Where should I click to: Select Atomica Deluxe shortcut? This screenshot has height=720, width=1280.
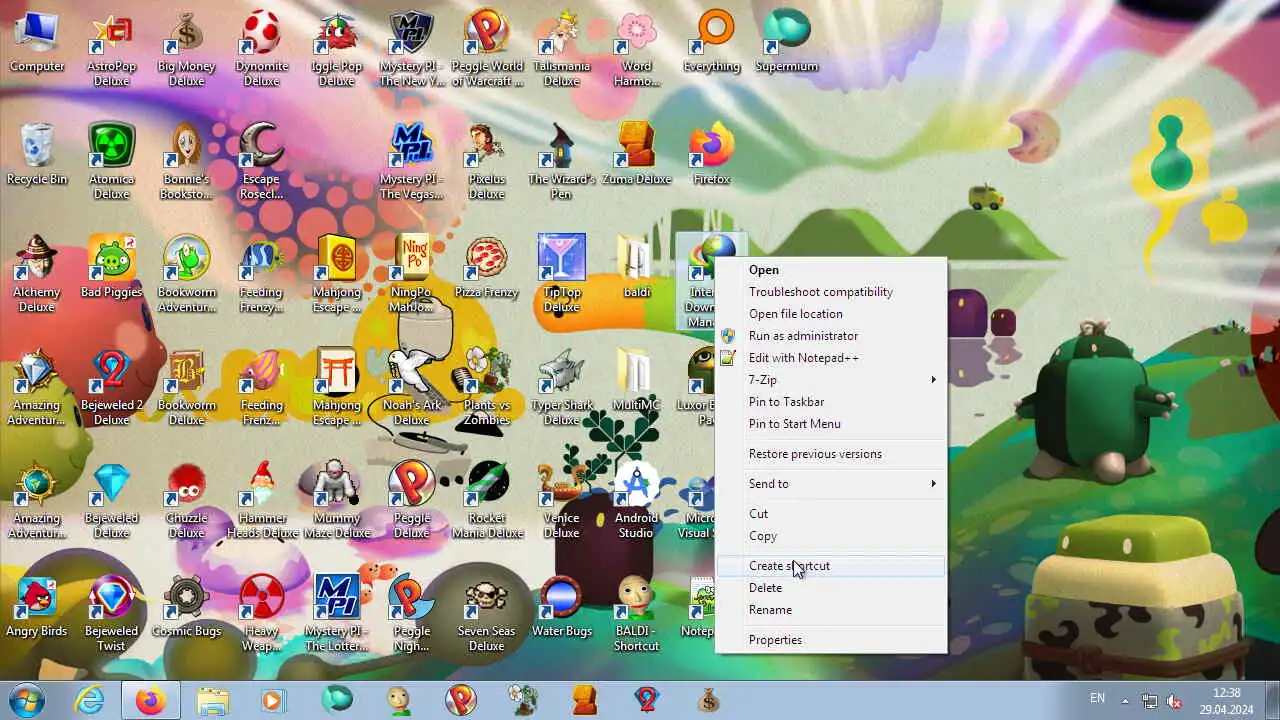tap(112, 162)
